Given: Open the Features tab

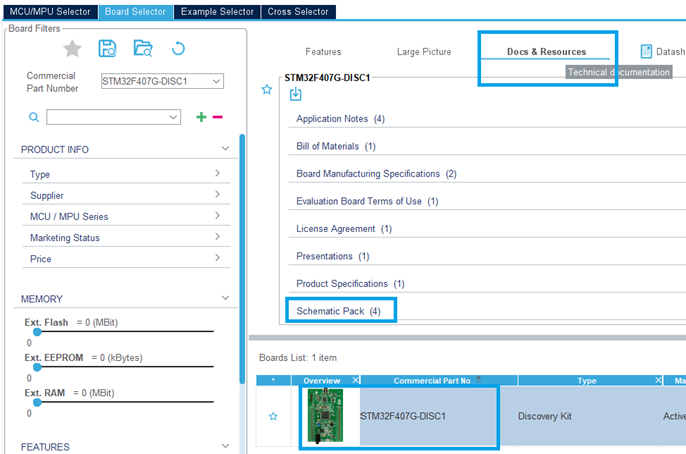Looking at the screenshot, I should 323,52.
